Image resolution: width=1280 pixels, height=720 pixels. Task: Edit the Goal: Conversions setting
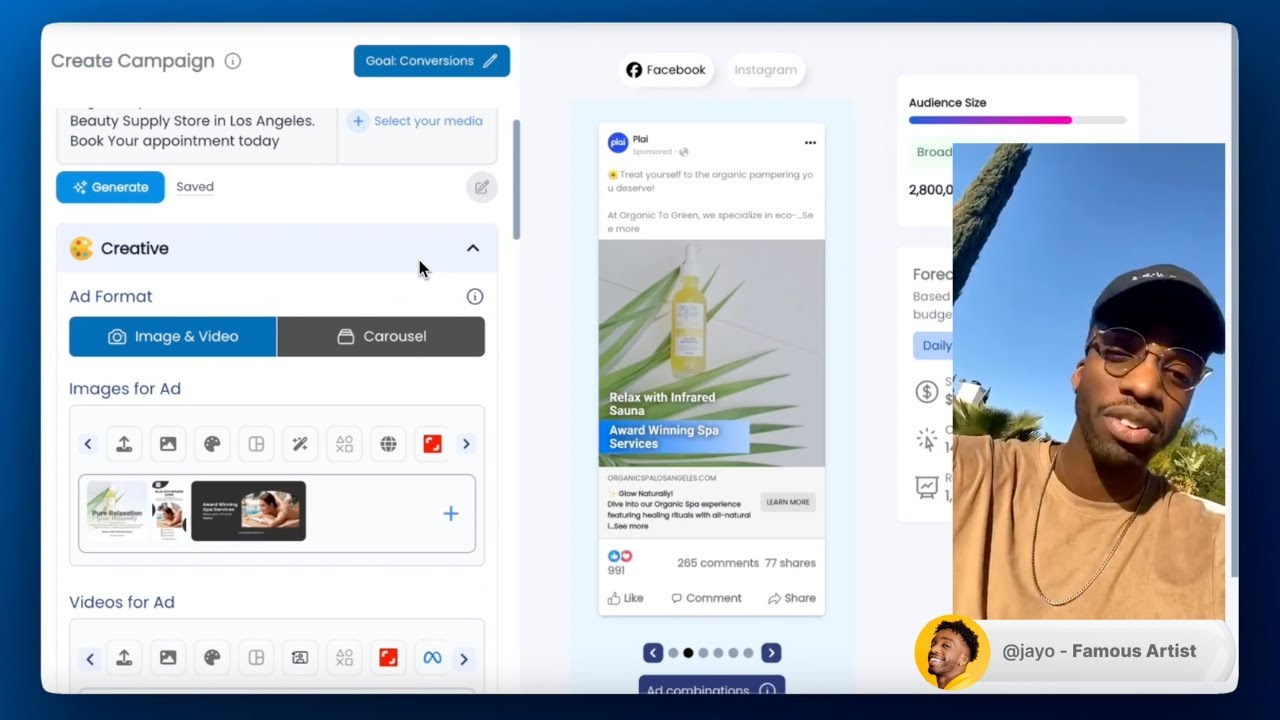coord(431,61)
